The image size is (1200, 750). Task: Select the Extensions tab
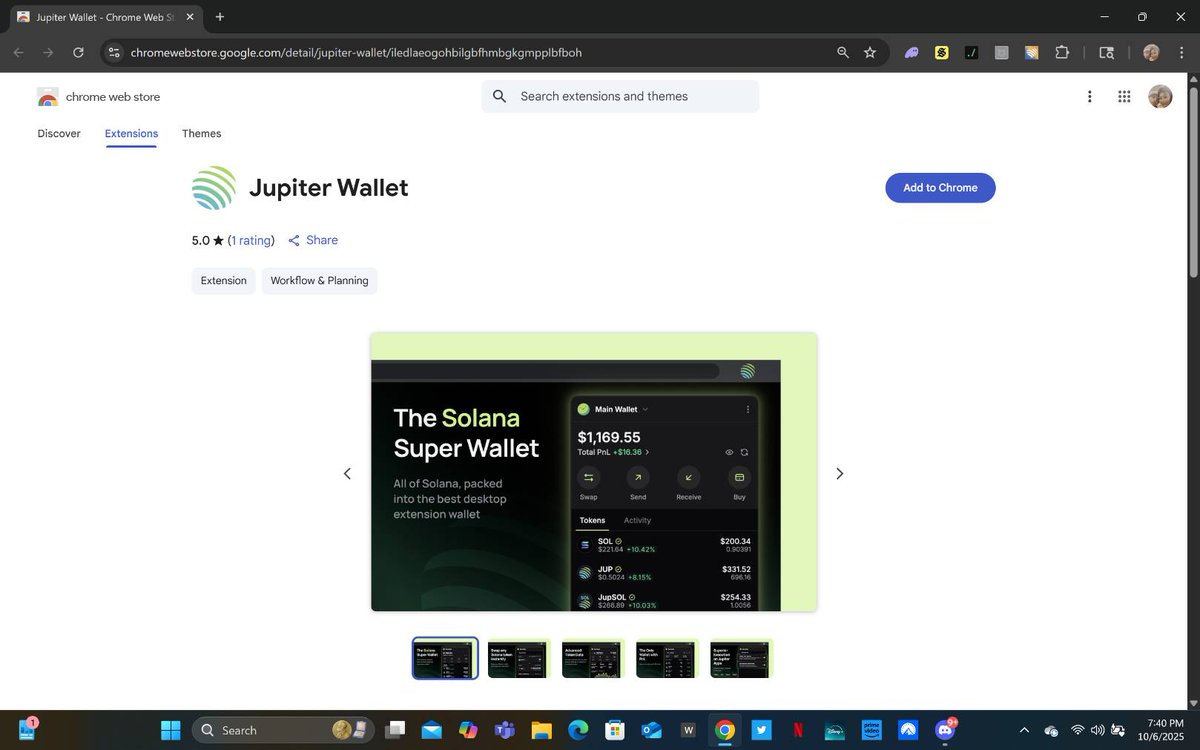(x=131, y=133)
